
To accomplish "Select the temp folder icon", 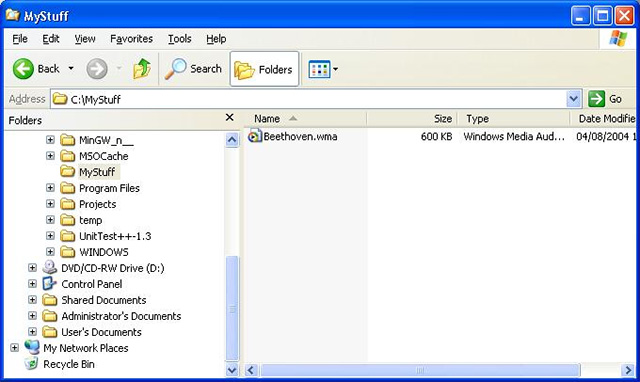I will coord(68,220).
